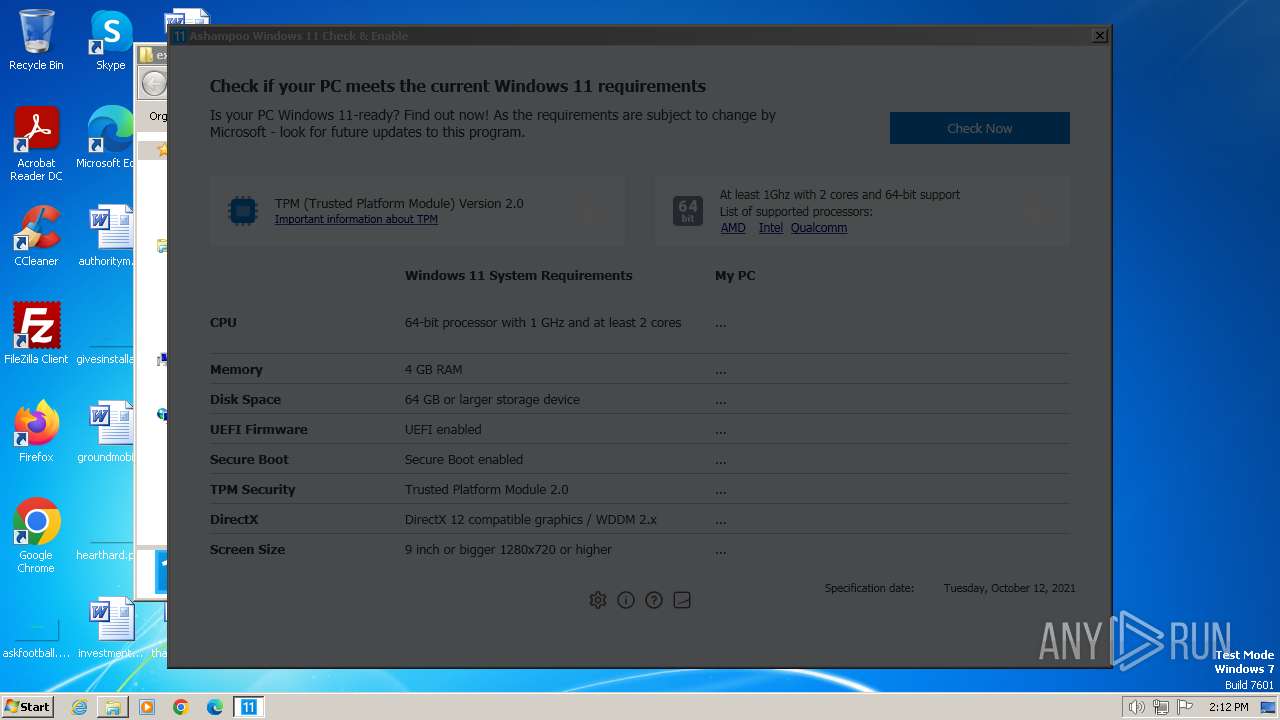
Task: Select the CPU requirement row label
Action: click(223, 323)
